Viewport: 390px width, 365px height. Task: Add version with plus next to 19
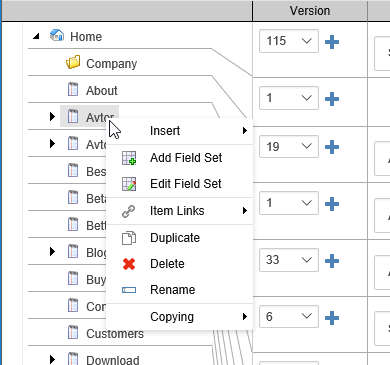(x=332, y=147)
